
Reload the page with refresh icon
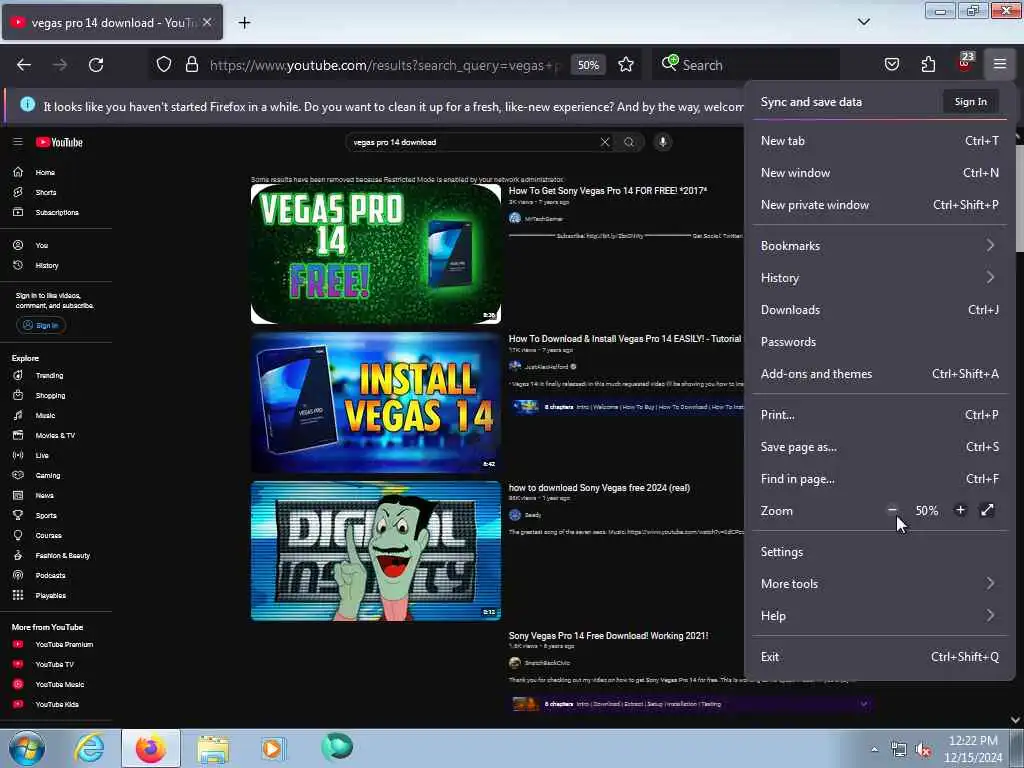pos(96,65)
